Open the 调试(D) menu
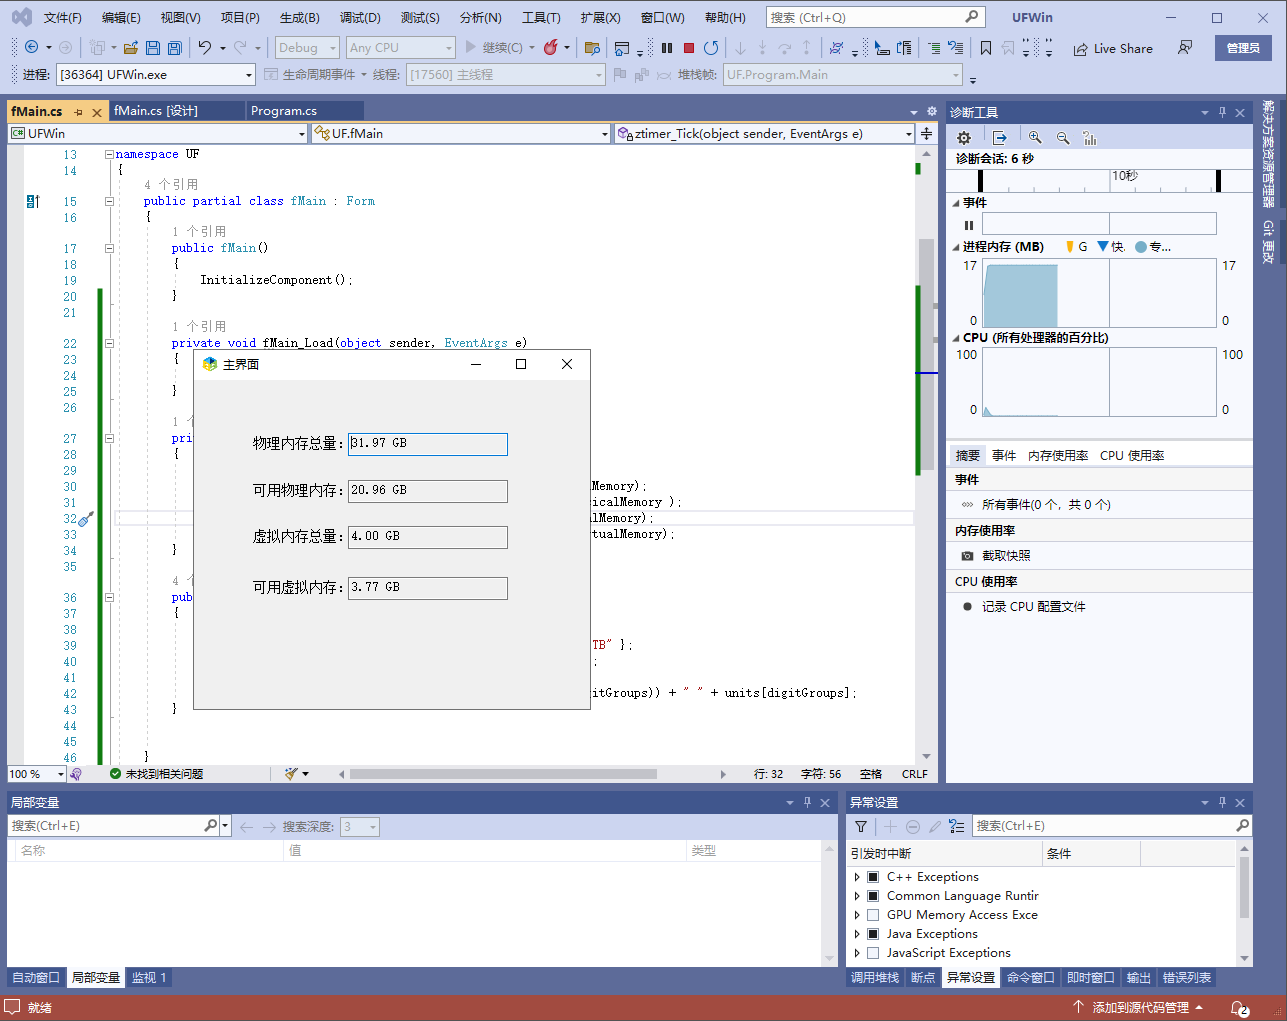Screen dimensions: 1287x1021 [x=360, y=18]
